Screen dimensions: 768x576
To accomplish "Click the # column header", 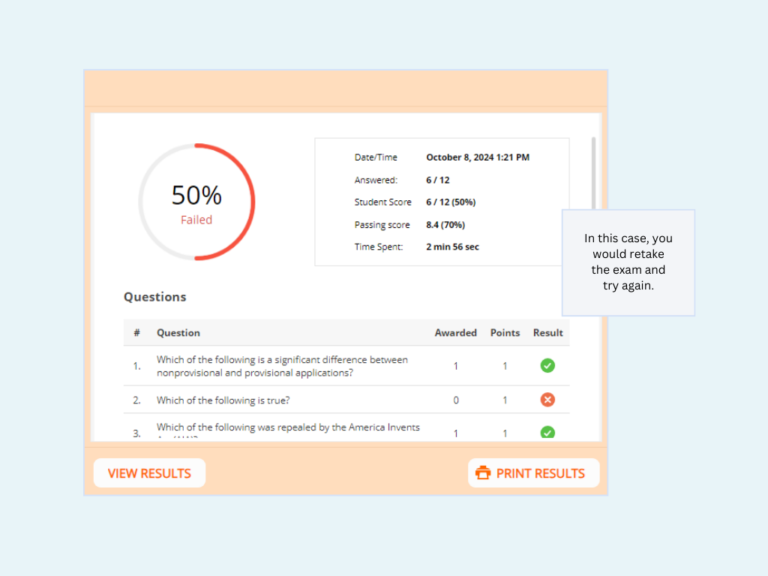I will [136, 333].
